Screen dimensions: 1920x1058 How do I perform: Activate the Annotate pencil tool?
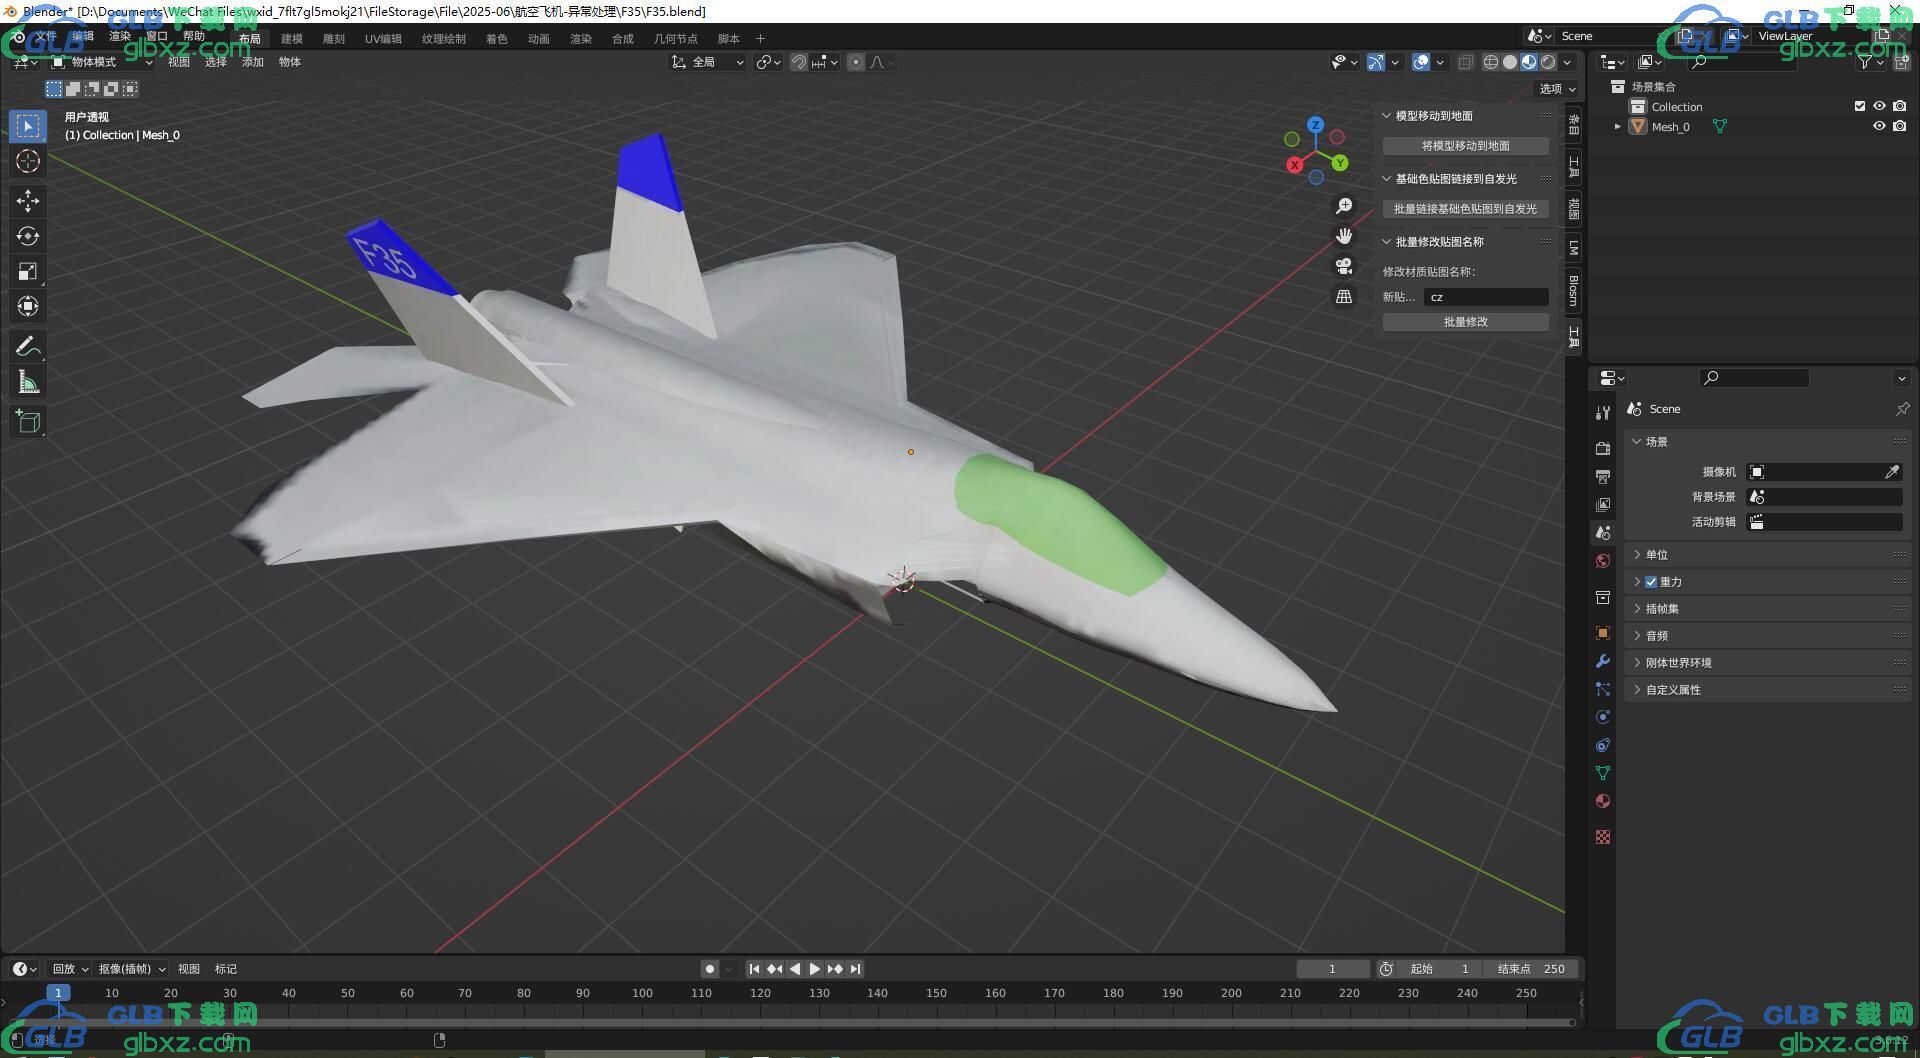(x=28, y=347)
